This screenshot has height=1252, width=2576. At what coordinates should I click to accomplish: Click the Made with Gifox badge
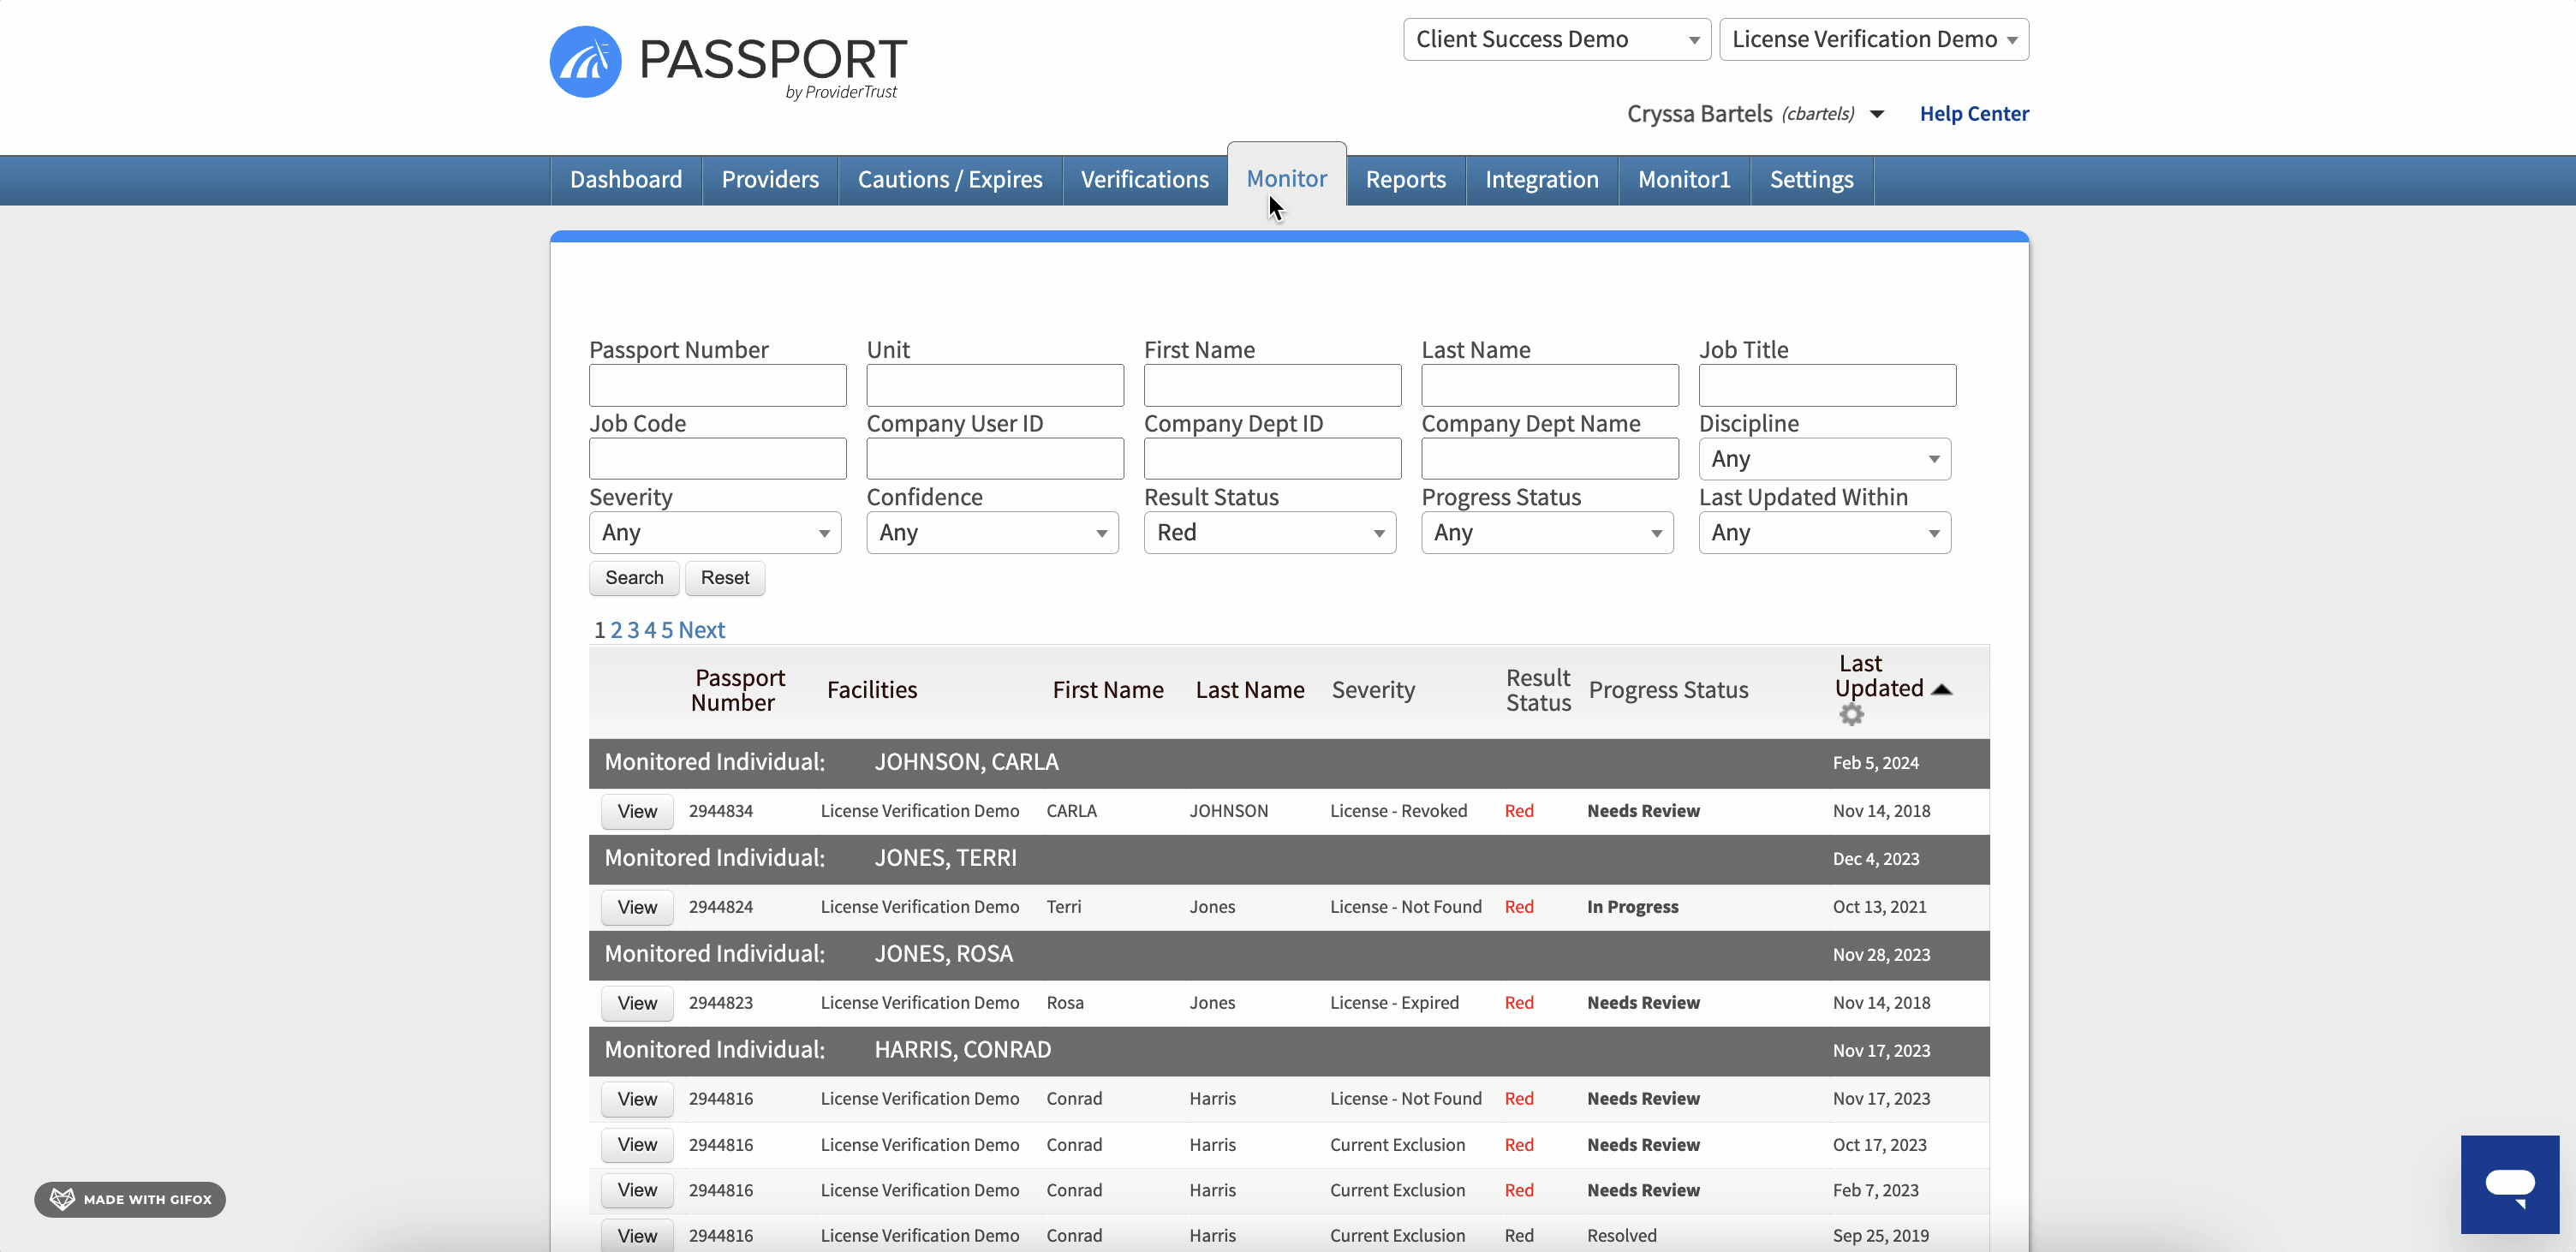[x=130, y=1200]
